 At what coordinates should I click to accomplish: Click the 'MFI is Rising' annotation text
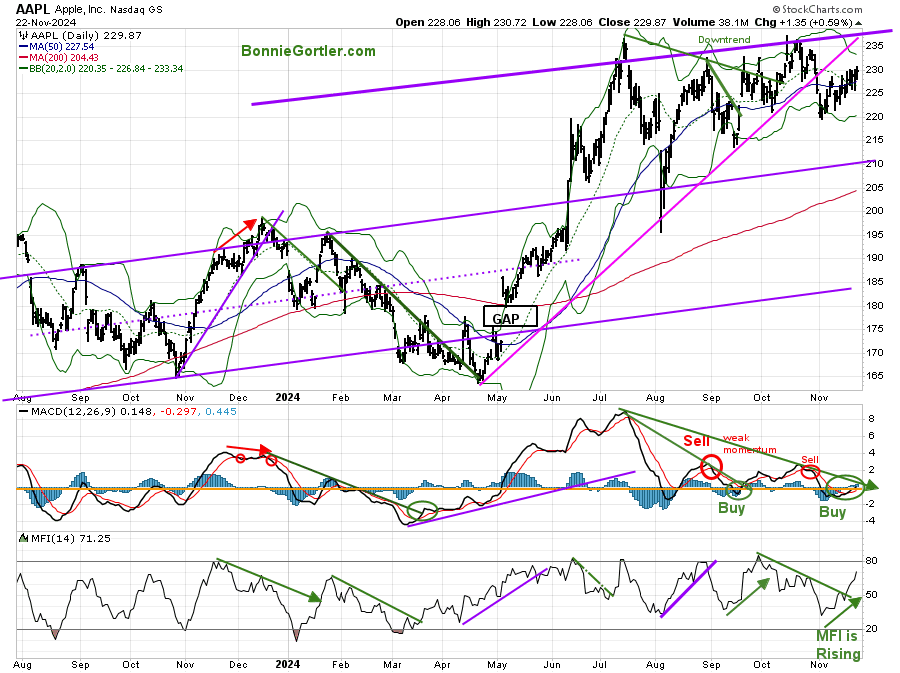(x=838, y=645)
